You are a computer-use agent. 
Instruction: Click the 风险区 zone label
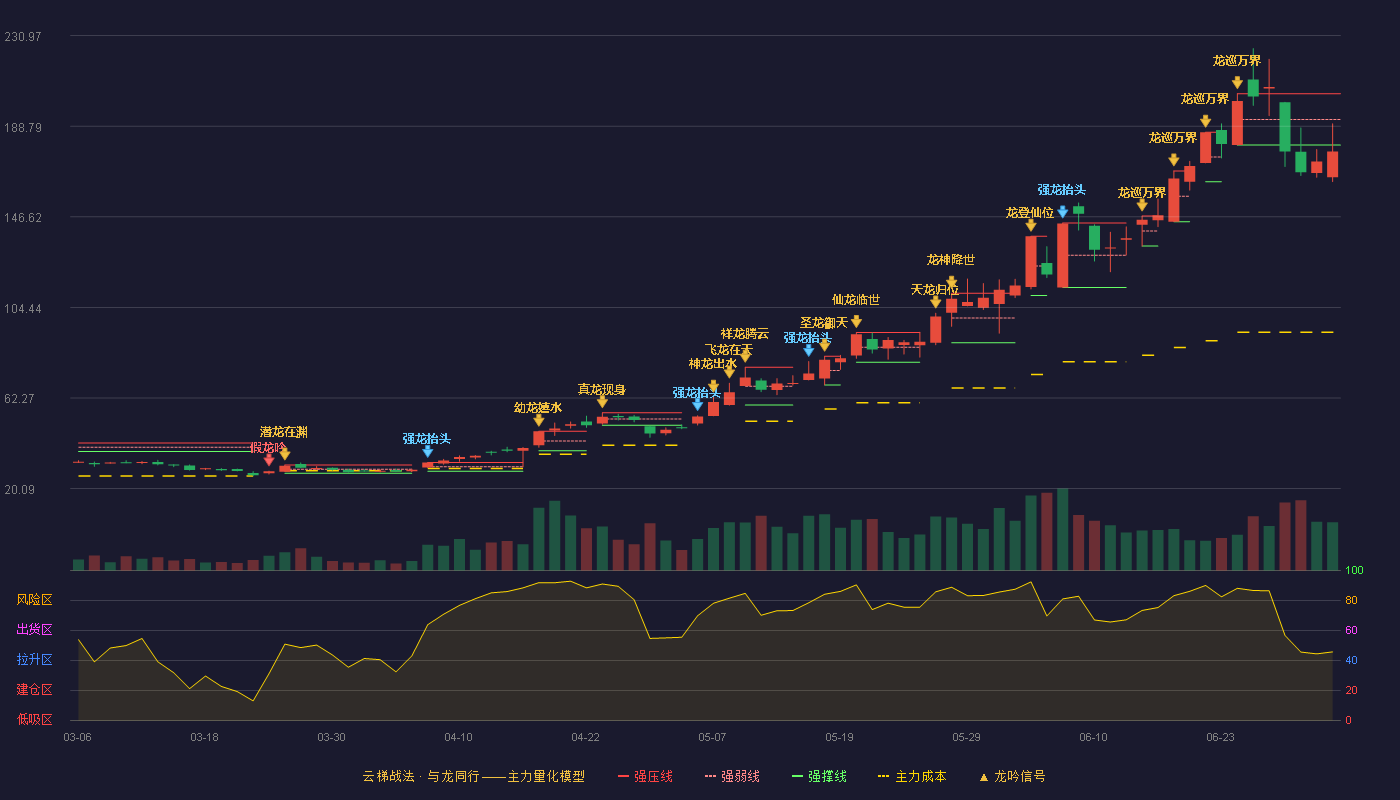point(35,599)
